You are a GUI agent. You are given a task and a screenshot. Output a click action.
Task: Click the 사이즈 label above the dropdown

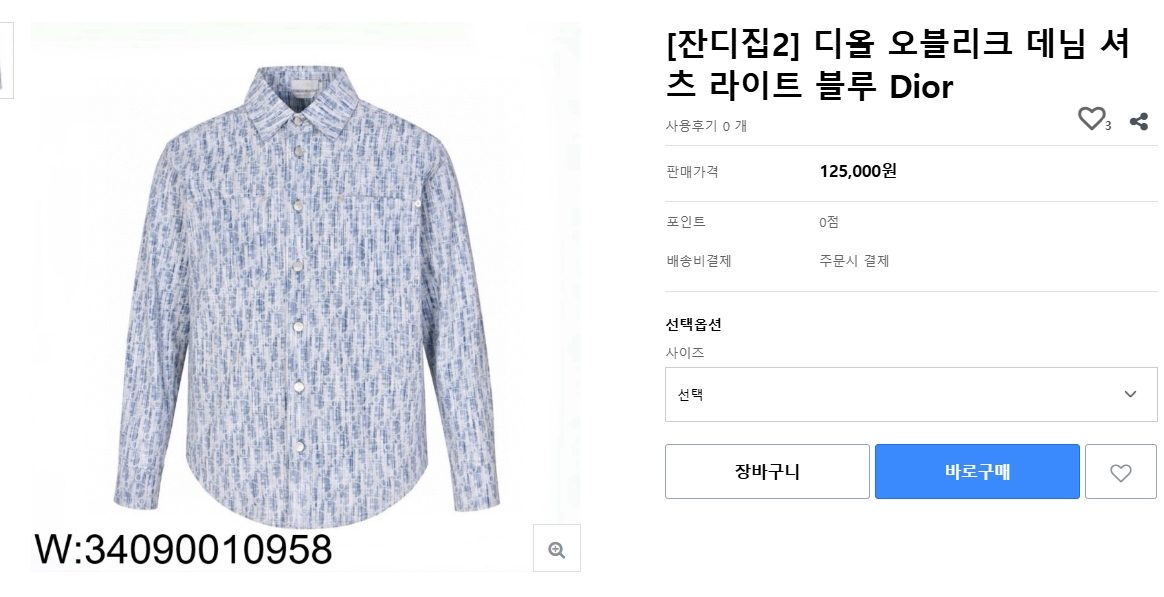point(685,352)
